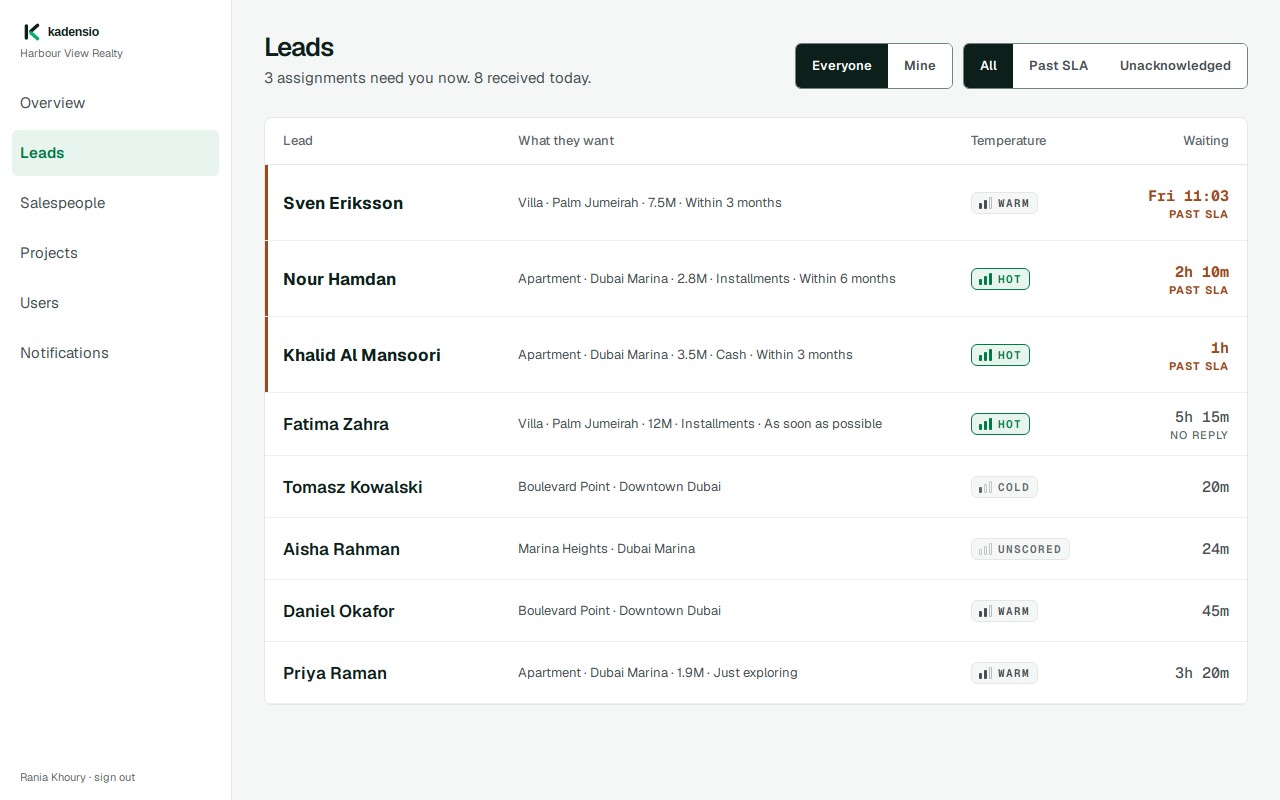Image resolution: width=1280 pixels, height=800 pixels.
Task: Open Daniel Okafor's lead
Action: (x=756, y=611)
